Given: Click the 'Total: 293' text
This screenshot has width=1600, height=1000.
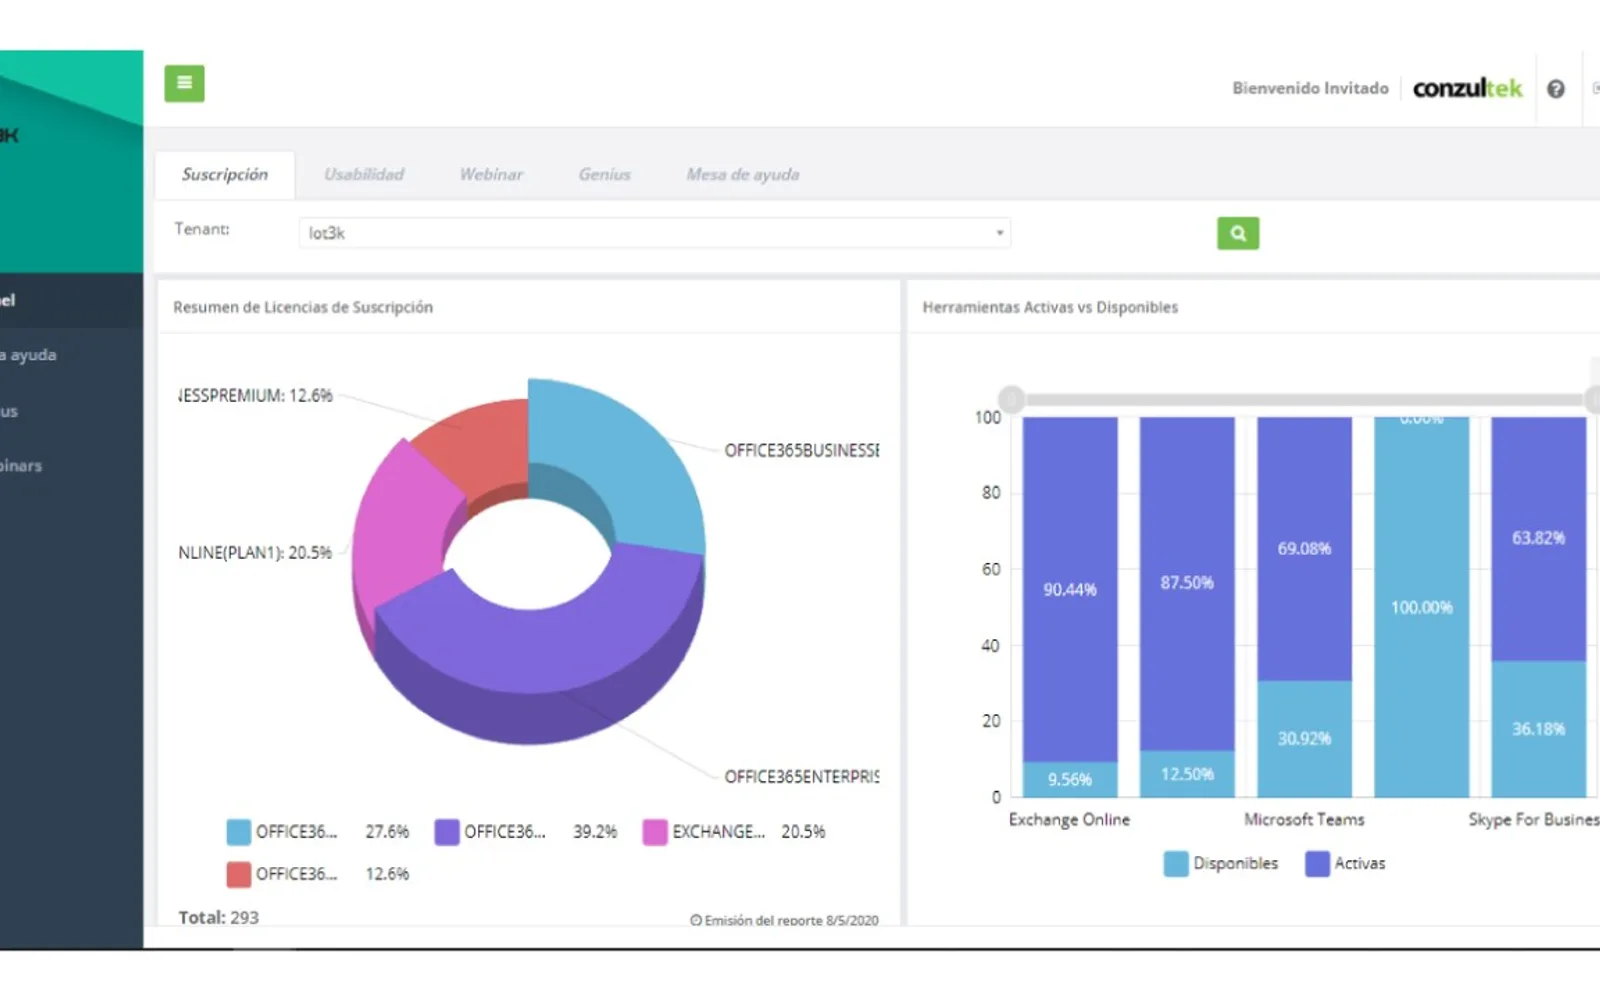Looking at the screenshot, I should point(218,917).
